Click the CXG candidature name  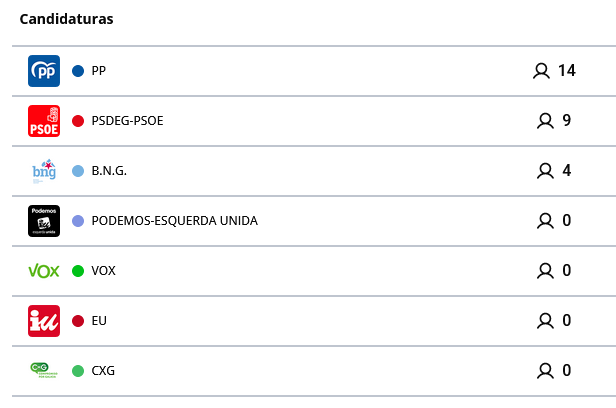pos(103,371)
